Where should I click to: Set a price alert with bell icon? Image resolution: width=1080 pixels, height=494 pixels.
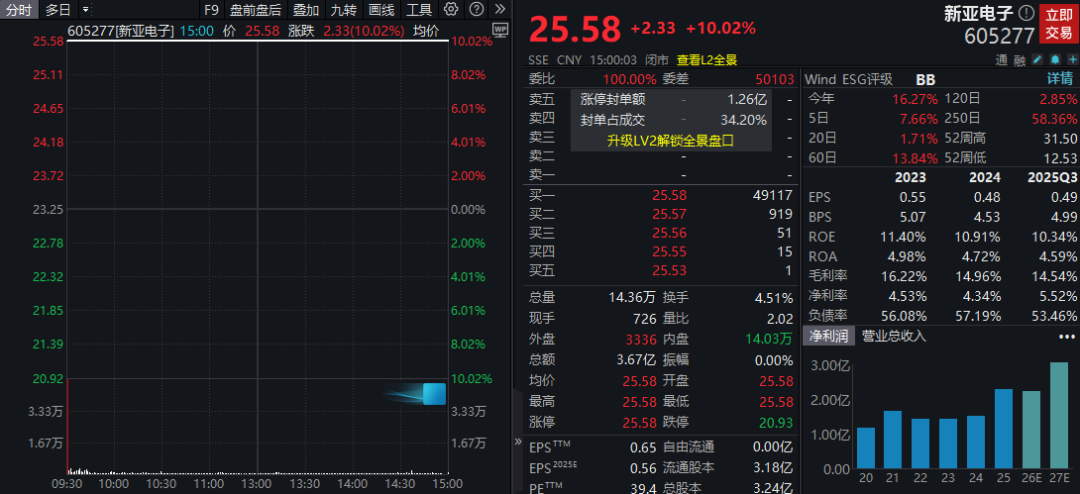pyautogui.click(x=1055, y=61)
